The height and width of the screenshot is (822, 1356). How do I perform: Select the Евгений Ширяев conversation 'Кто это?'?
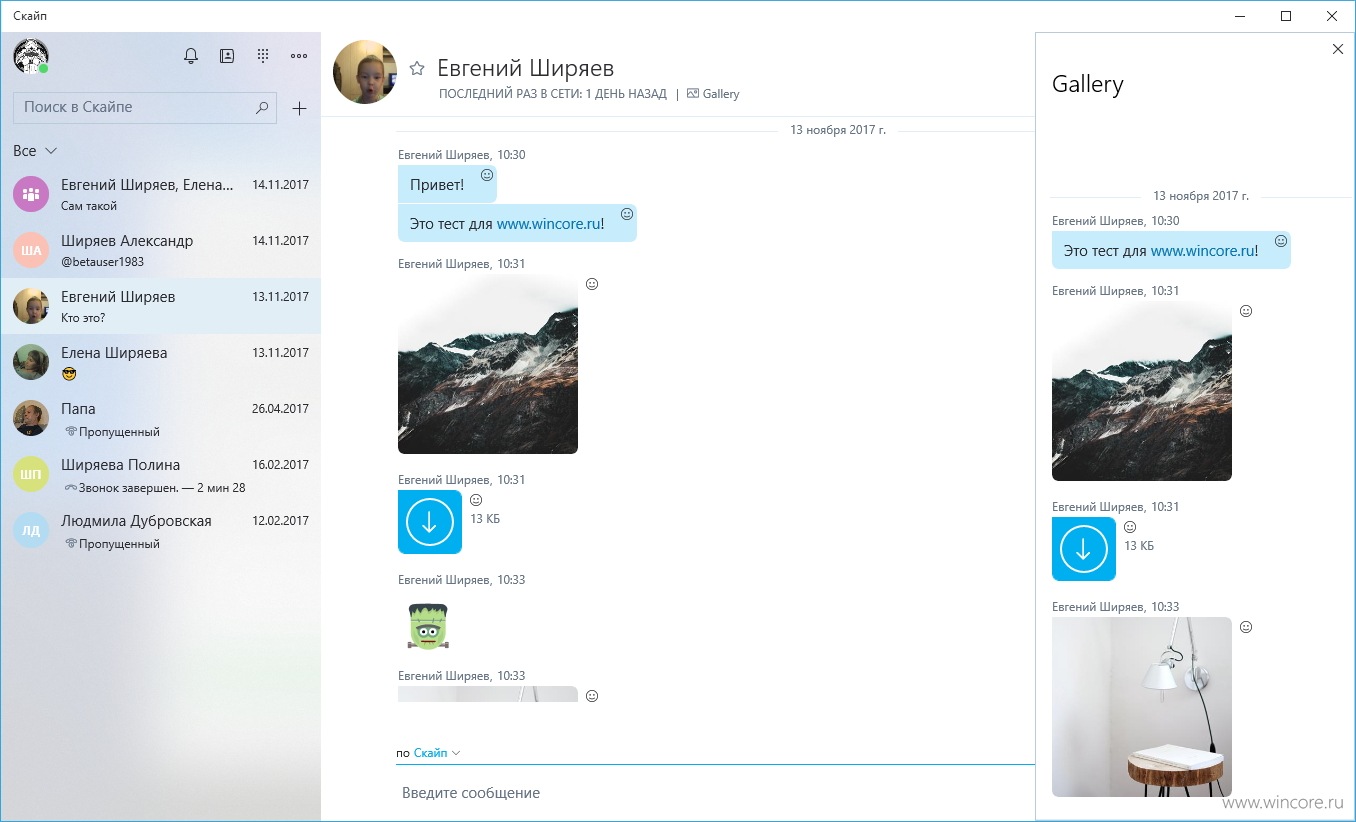click(x=161, y=306)
